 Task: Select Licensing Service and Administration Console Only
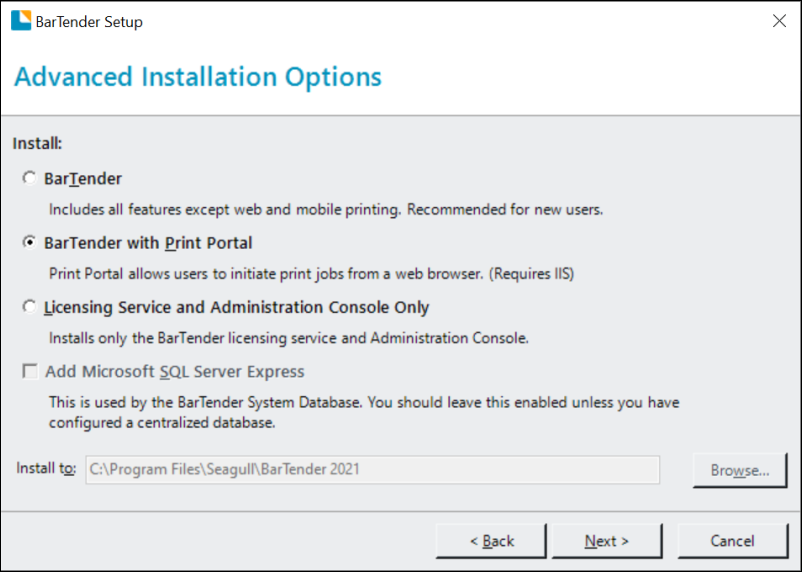pyautogui.click(x=29, y=307)
